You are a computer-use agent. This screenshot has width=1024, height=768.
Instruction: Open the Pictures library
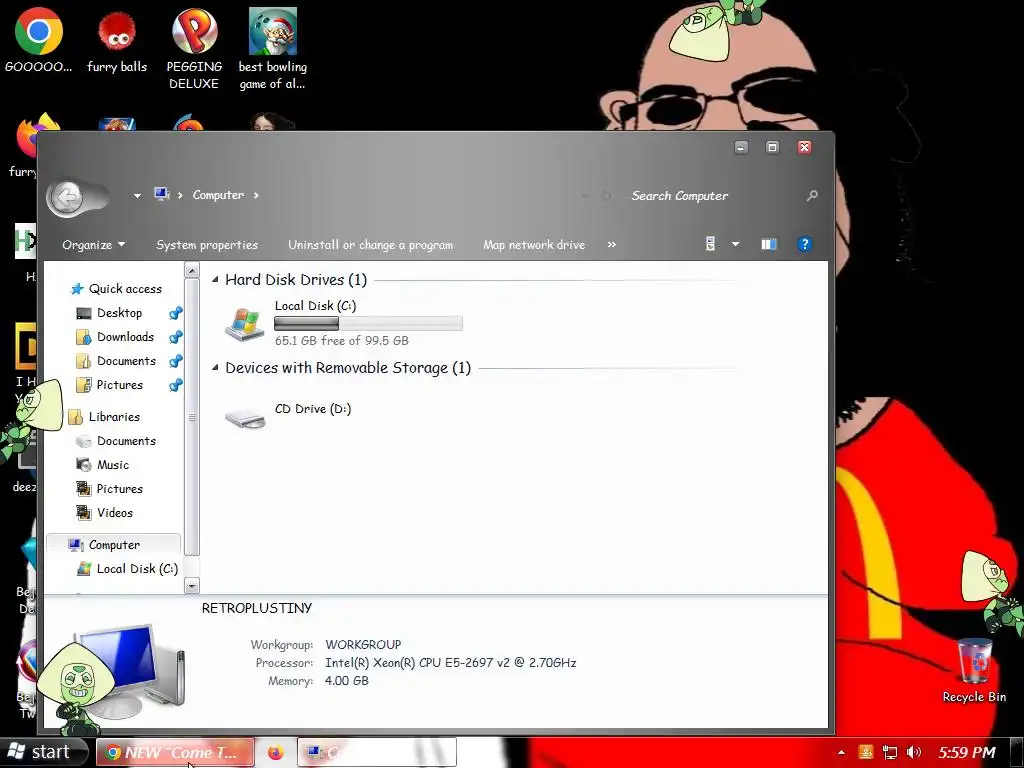click(x=110, y=489)
